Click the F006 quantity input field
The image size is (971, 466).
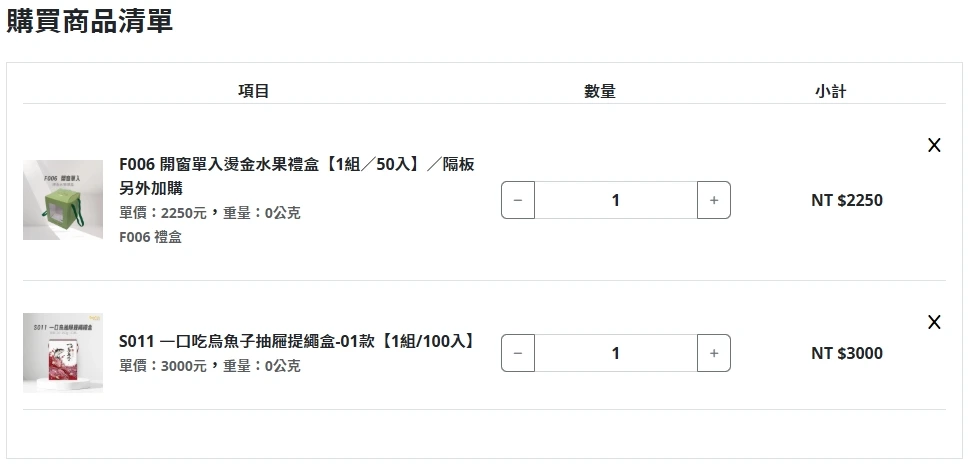point(615,200)
